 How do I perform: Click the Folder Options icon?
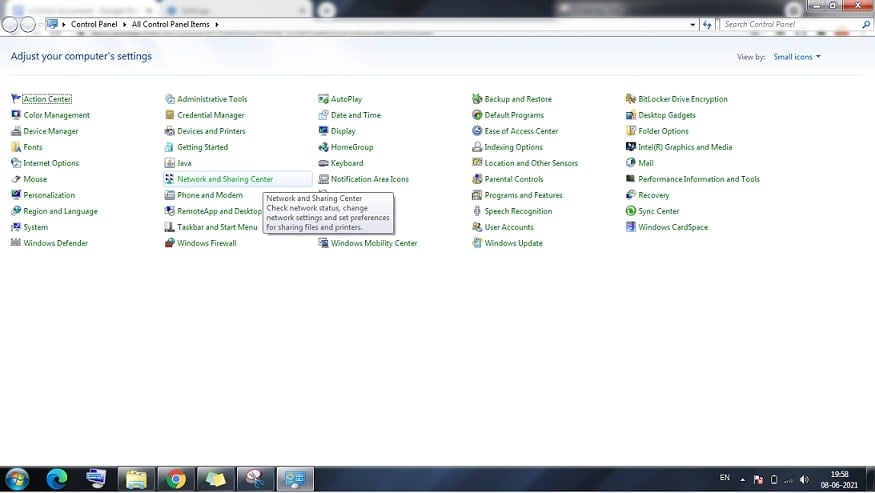pos(631,131)
